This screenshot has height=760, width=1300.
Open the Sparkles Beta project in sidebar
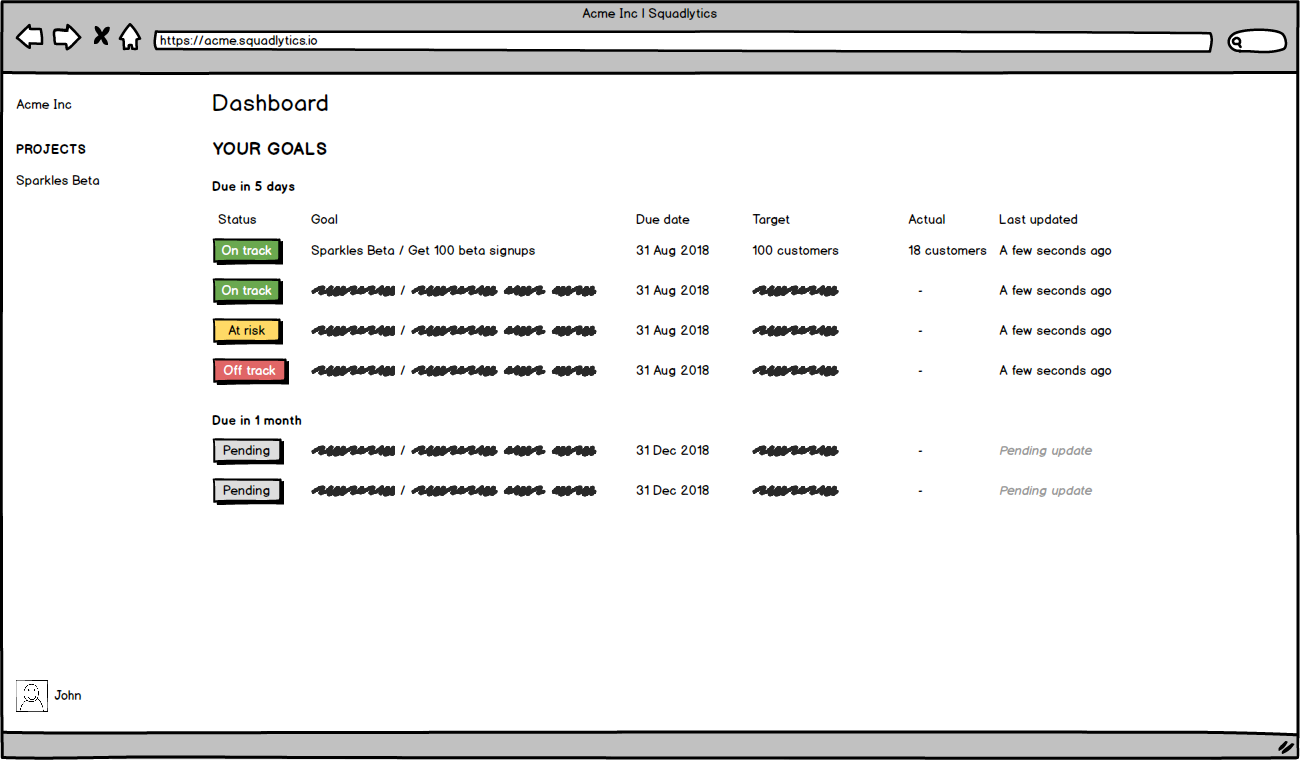(x=57, y=180)
